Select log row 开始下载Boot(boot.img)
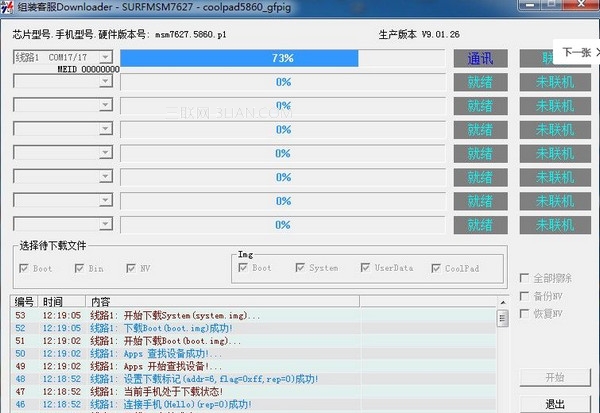 tap(254, 341)
